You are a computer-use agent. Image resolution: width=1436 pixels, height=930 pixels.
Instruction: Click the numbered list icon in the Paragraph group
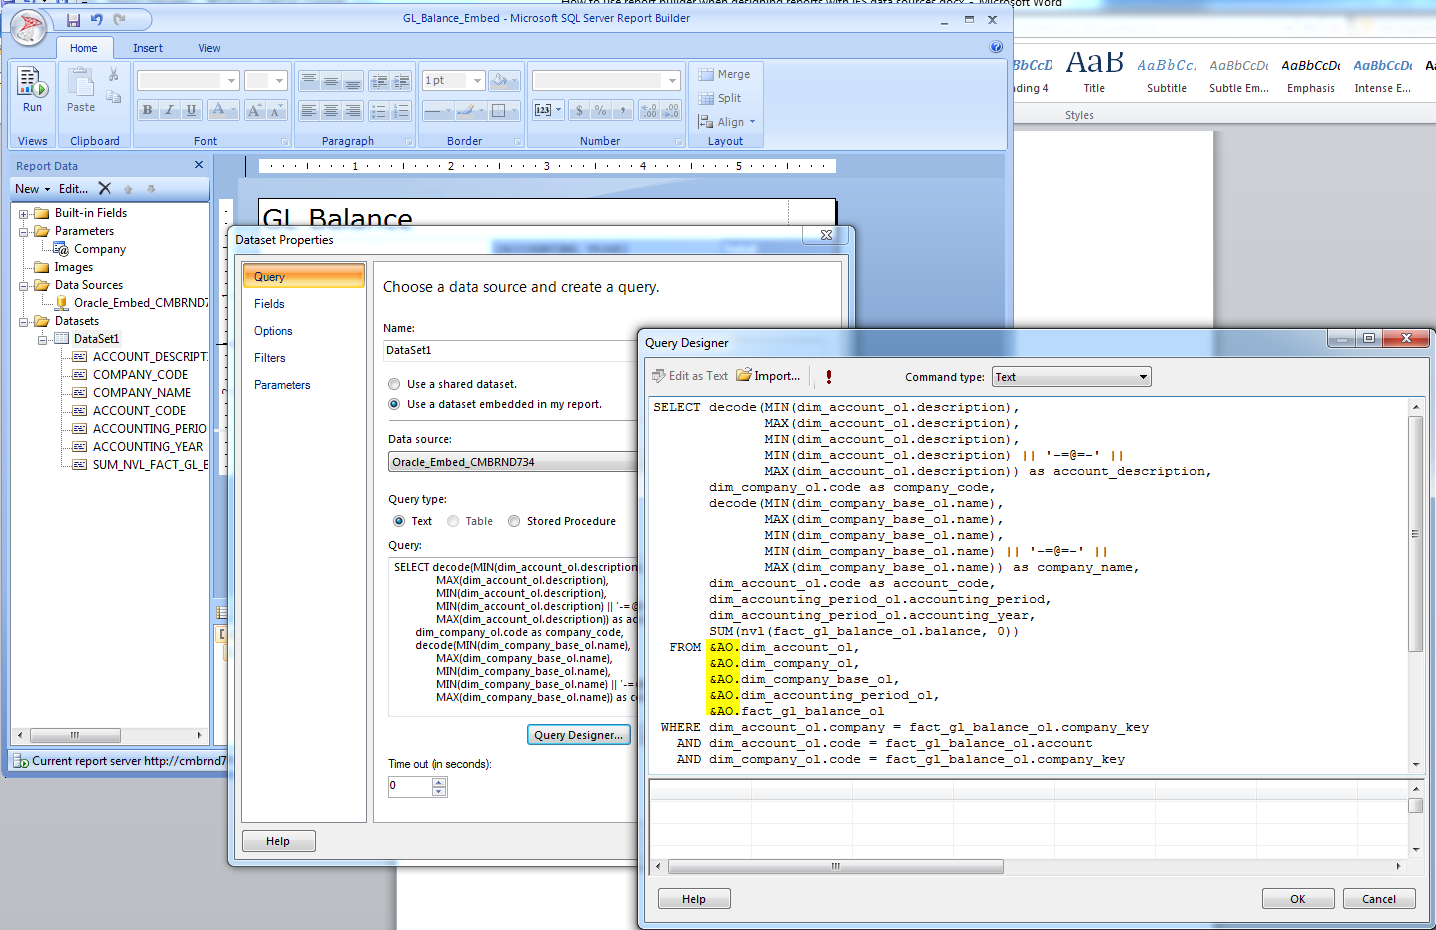pyautogui.click(x=401, y=111)
